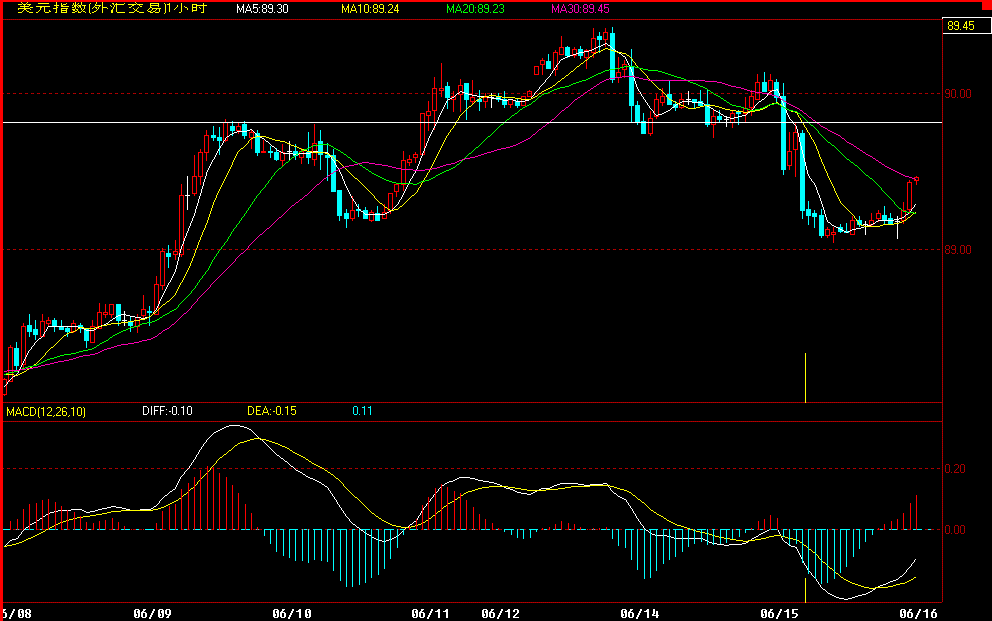The height and width of the screenshot is (621, 992).
Task: Jump to the 06/14 date marker
Action: point(640,612)
